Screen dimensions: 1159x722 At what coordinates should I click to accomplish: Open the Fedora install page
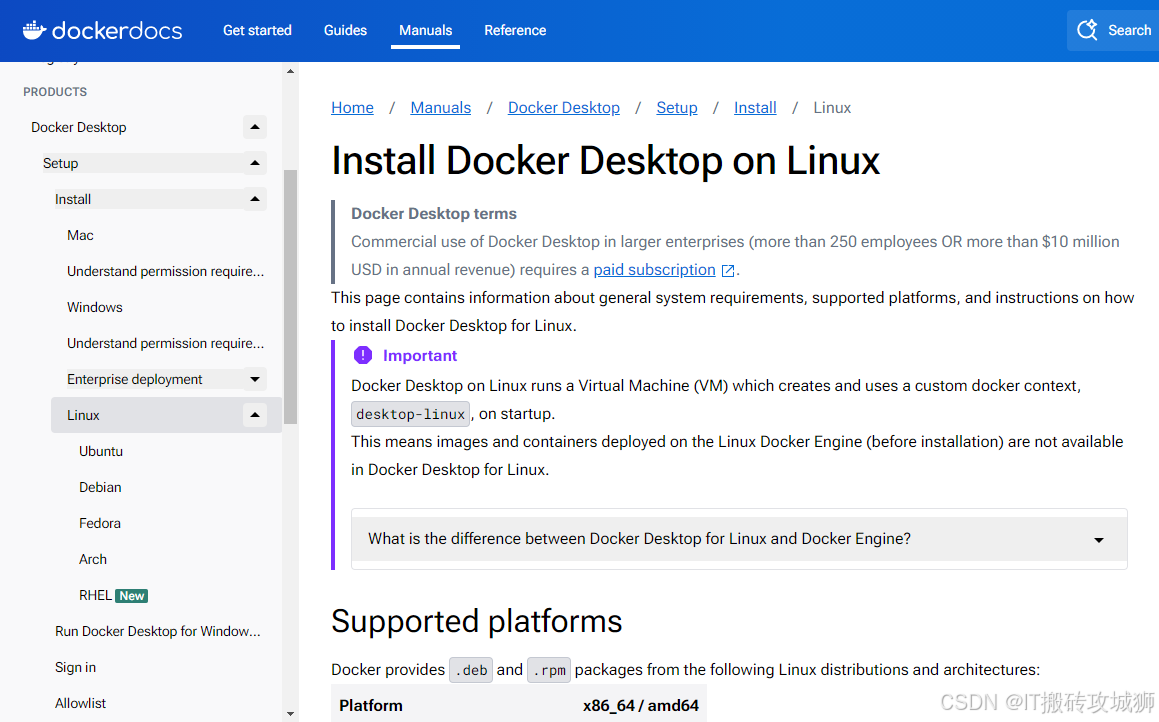pos(100,523)
